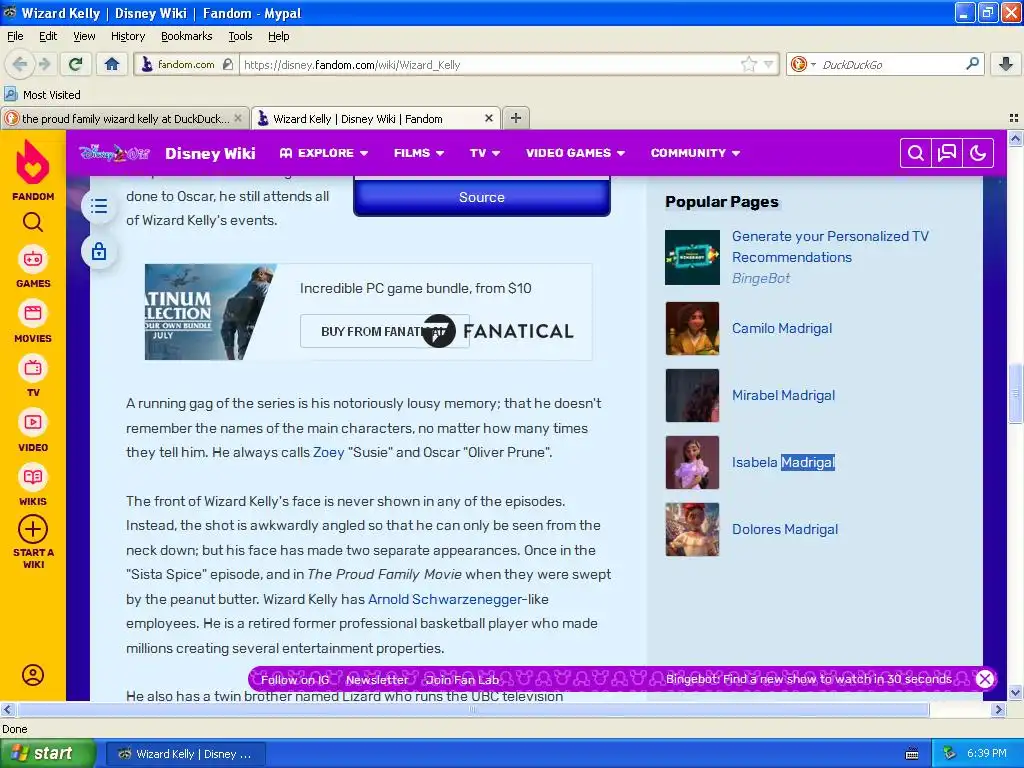Open the Windows Start button
The image size is (1024, 768).
pyautogui.click(x=47, y=754)
